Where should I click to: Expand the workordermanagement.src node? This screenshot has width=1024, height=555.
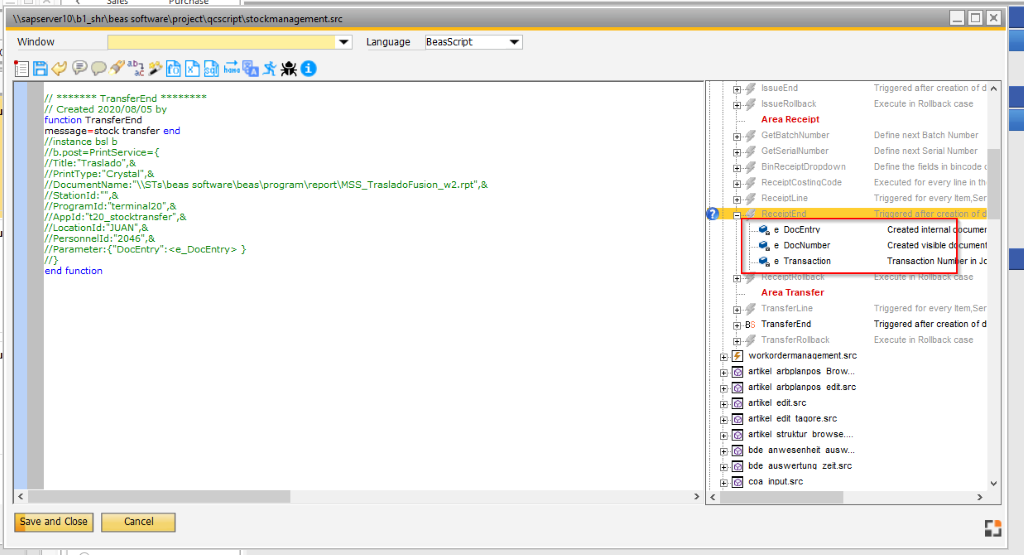(x=724, y=357)
